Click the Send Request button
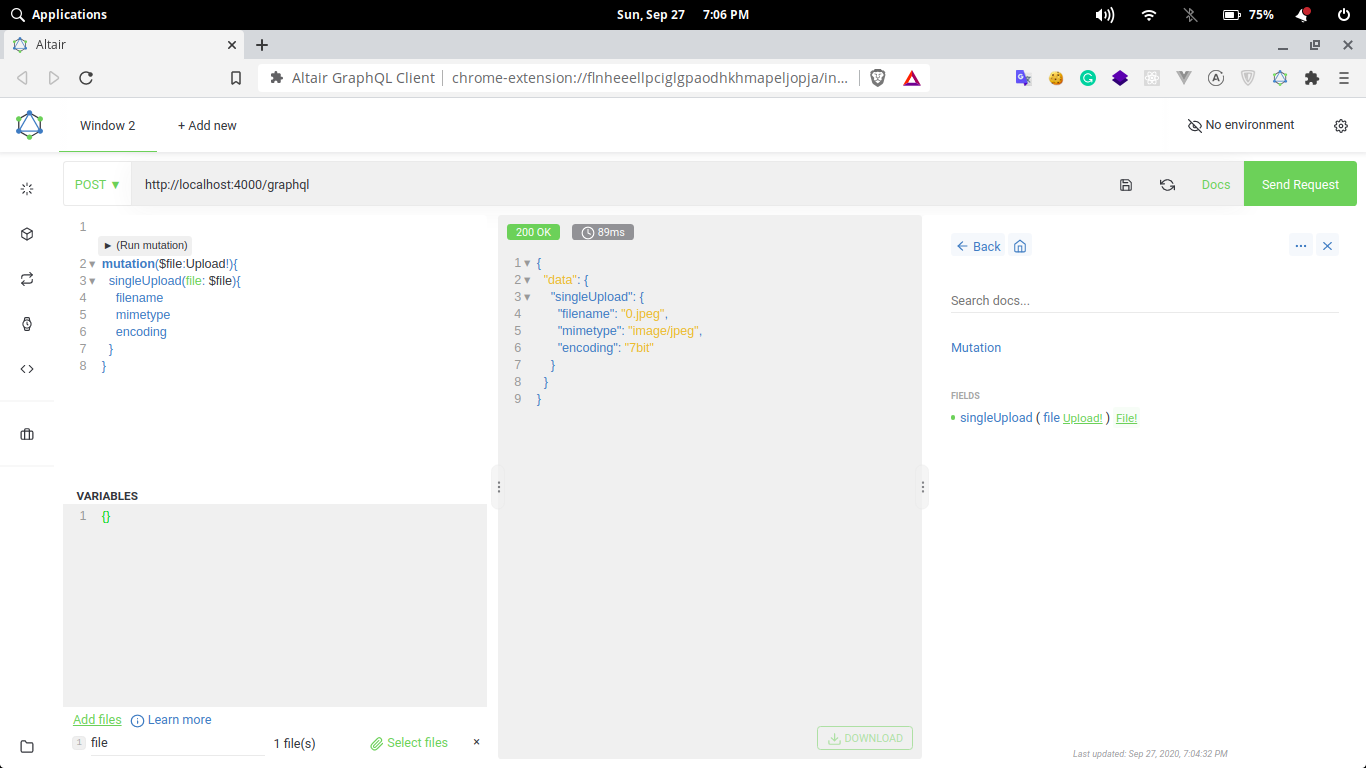Viewport: 1366px width, 768px height. [x=1299, y=184]
